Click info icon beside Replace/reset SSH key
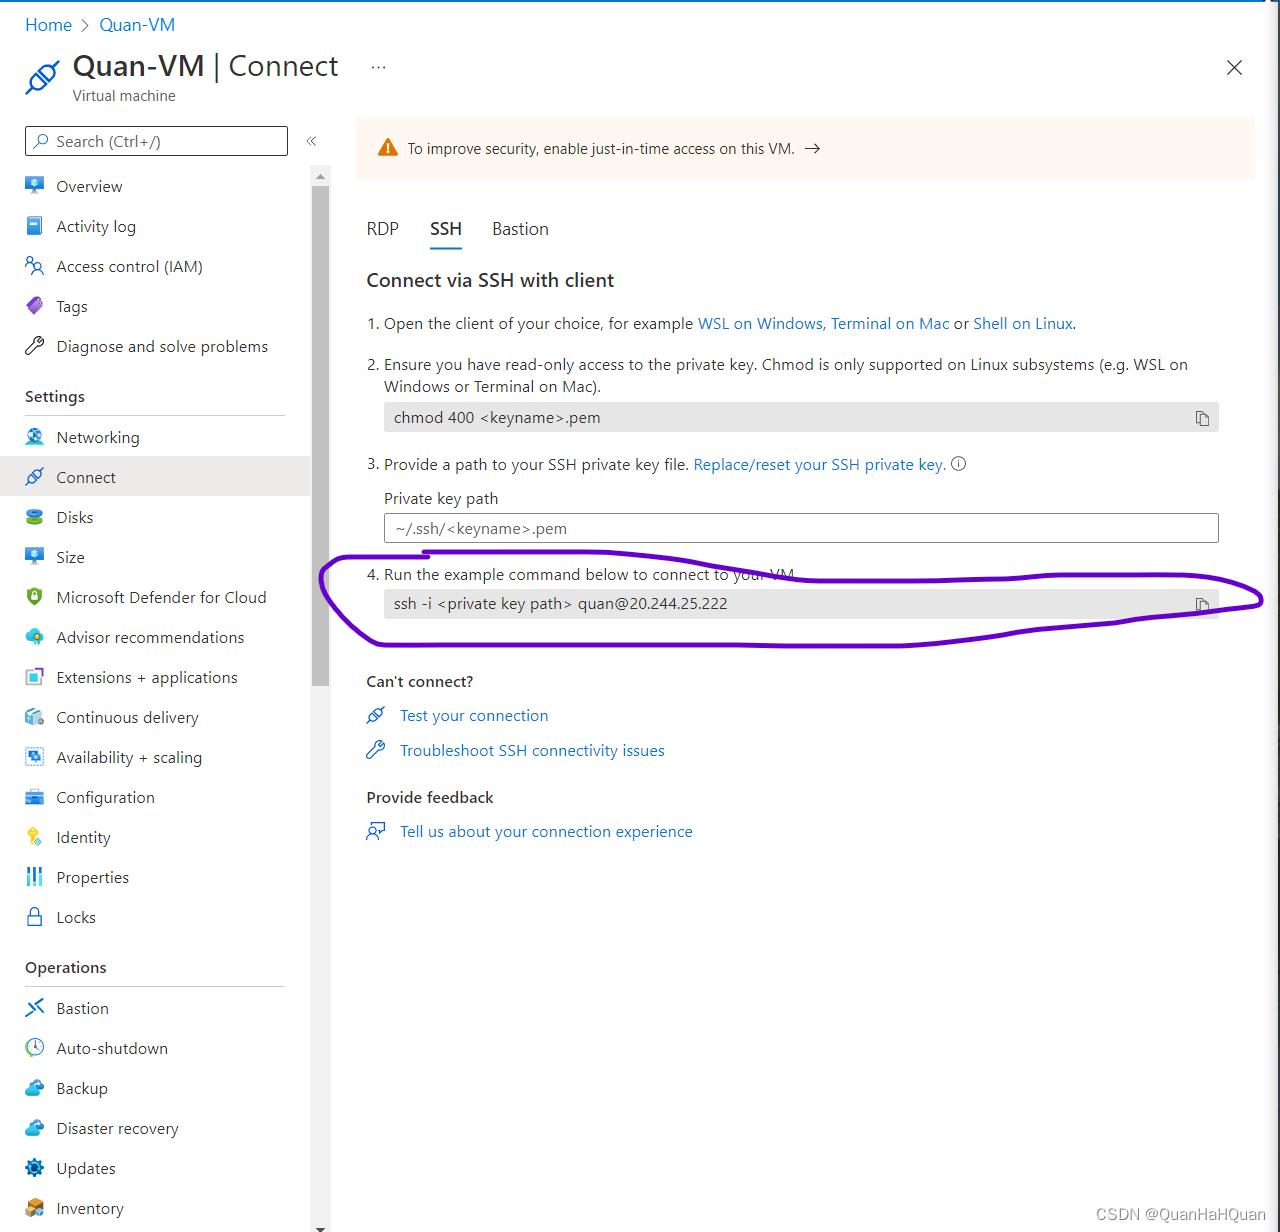The width and height of the screenshot is (1280, 1232). pyautogui.click(x=958, y=464)
